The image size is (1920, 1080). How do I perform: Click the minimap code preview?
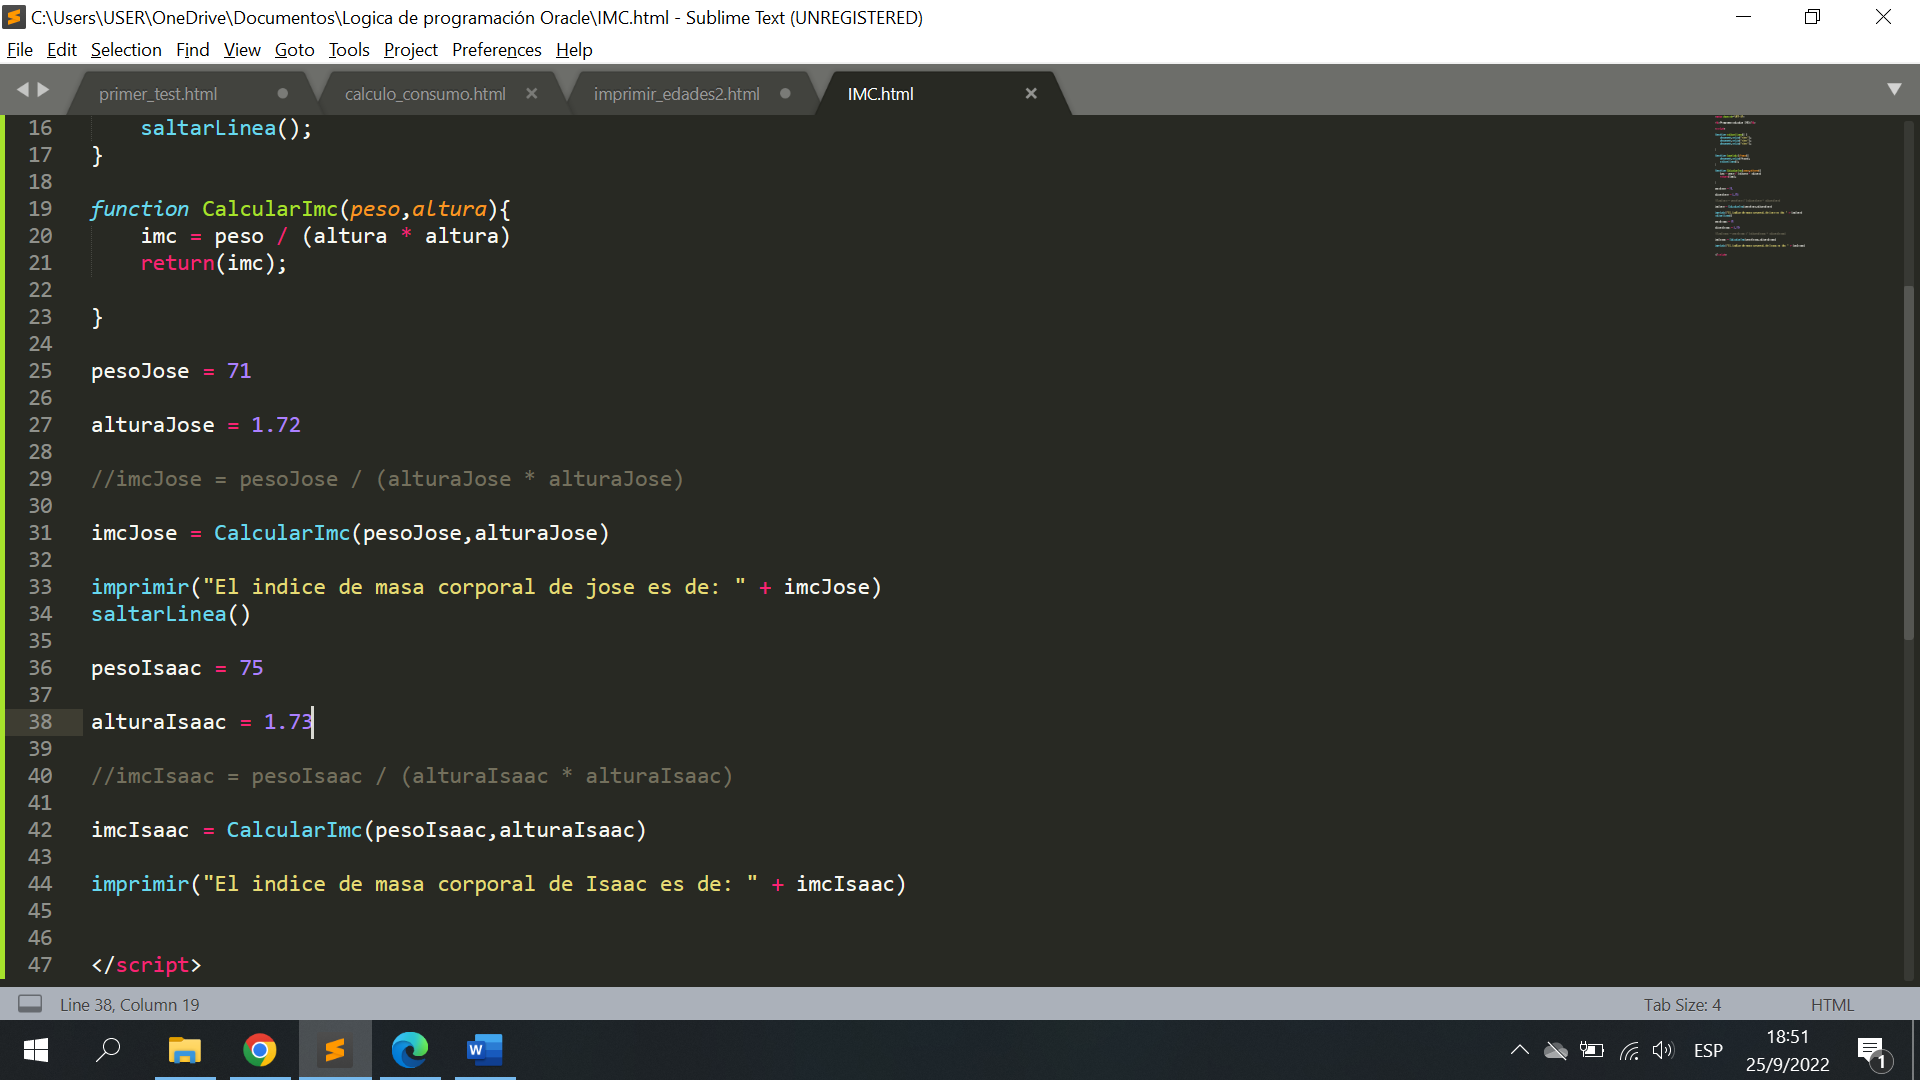click(x=1760, y=186)
